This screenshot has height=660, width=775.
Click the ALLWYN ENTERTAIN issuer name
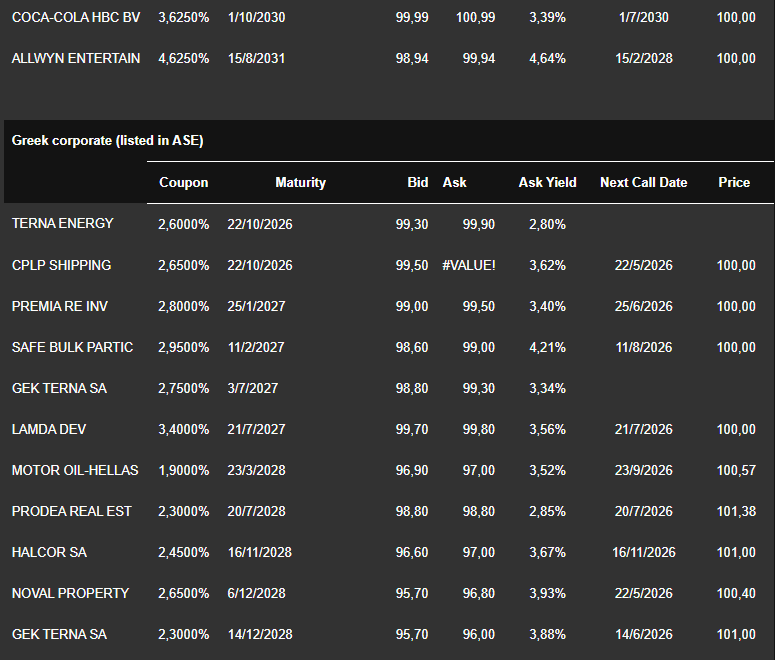pos(76,58)
